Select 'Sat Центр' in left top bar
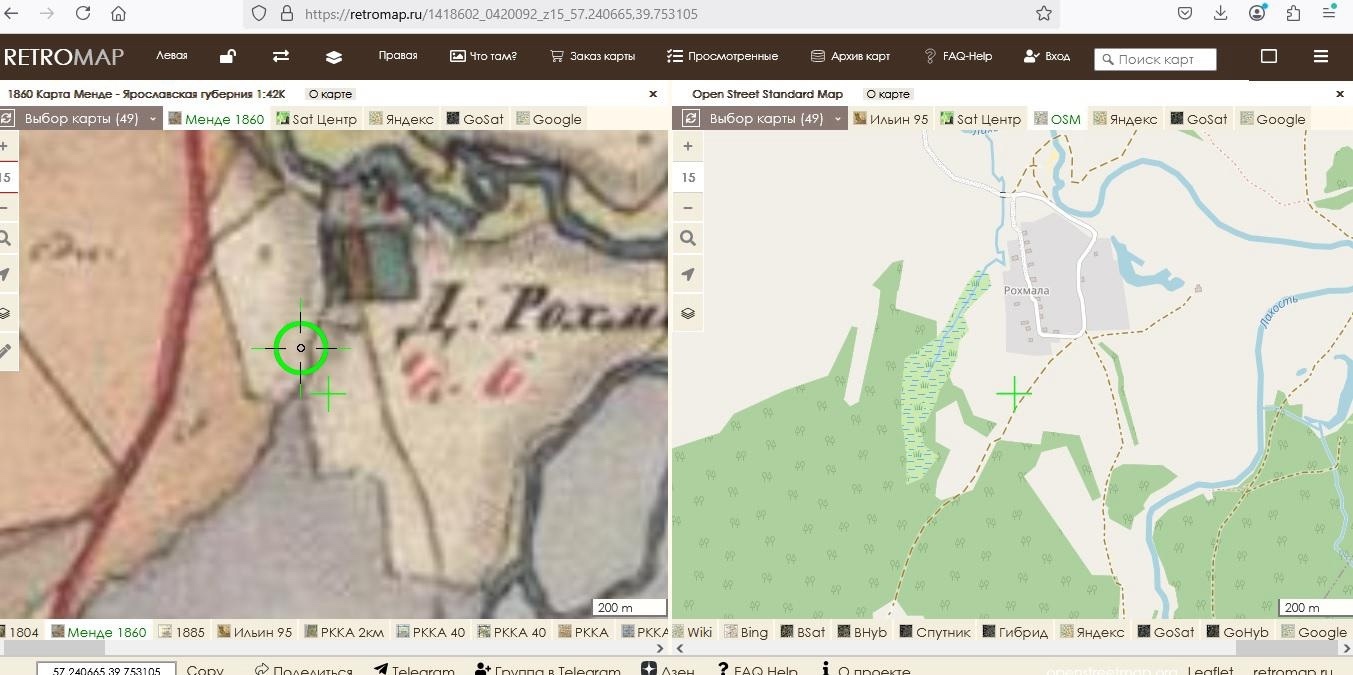Screen dimensions: 1353x675 point(317,119)
